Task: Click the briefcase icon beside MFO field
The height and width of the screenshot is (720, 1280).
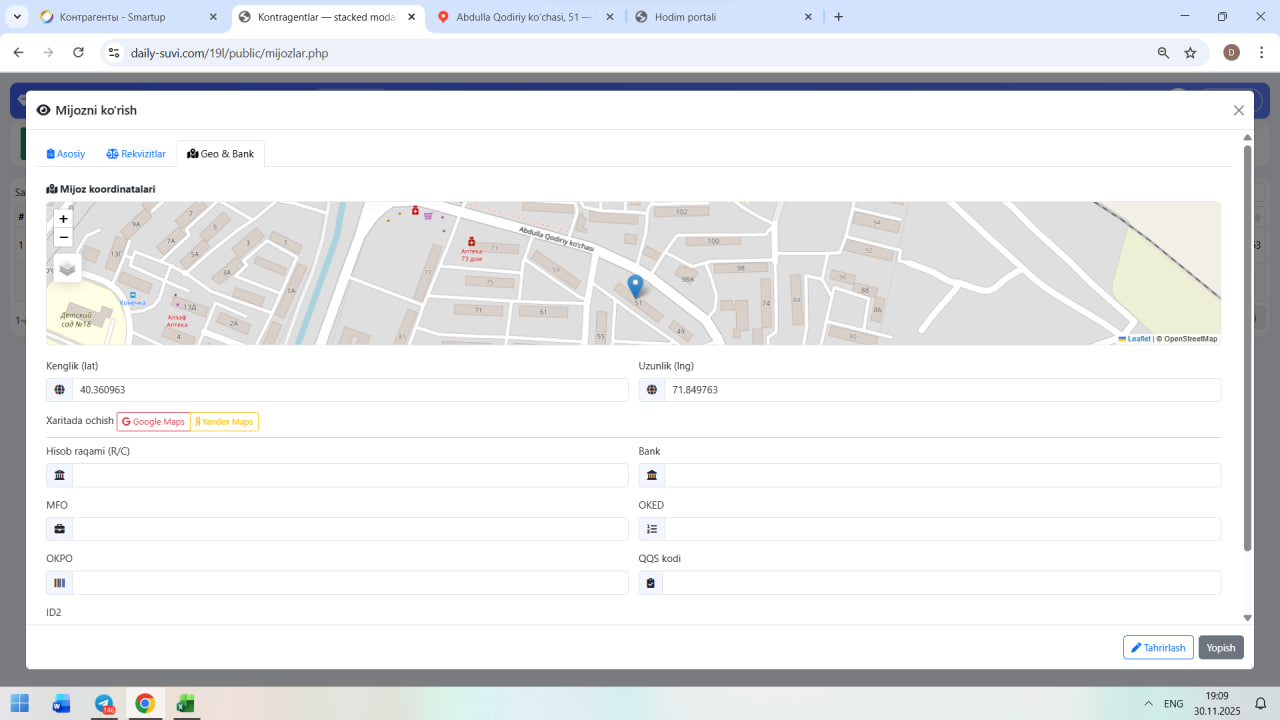Action: pos(59,529)
